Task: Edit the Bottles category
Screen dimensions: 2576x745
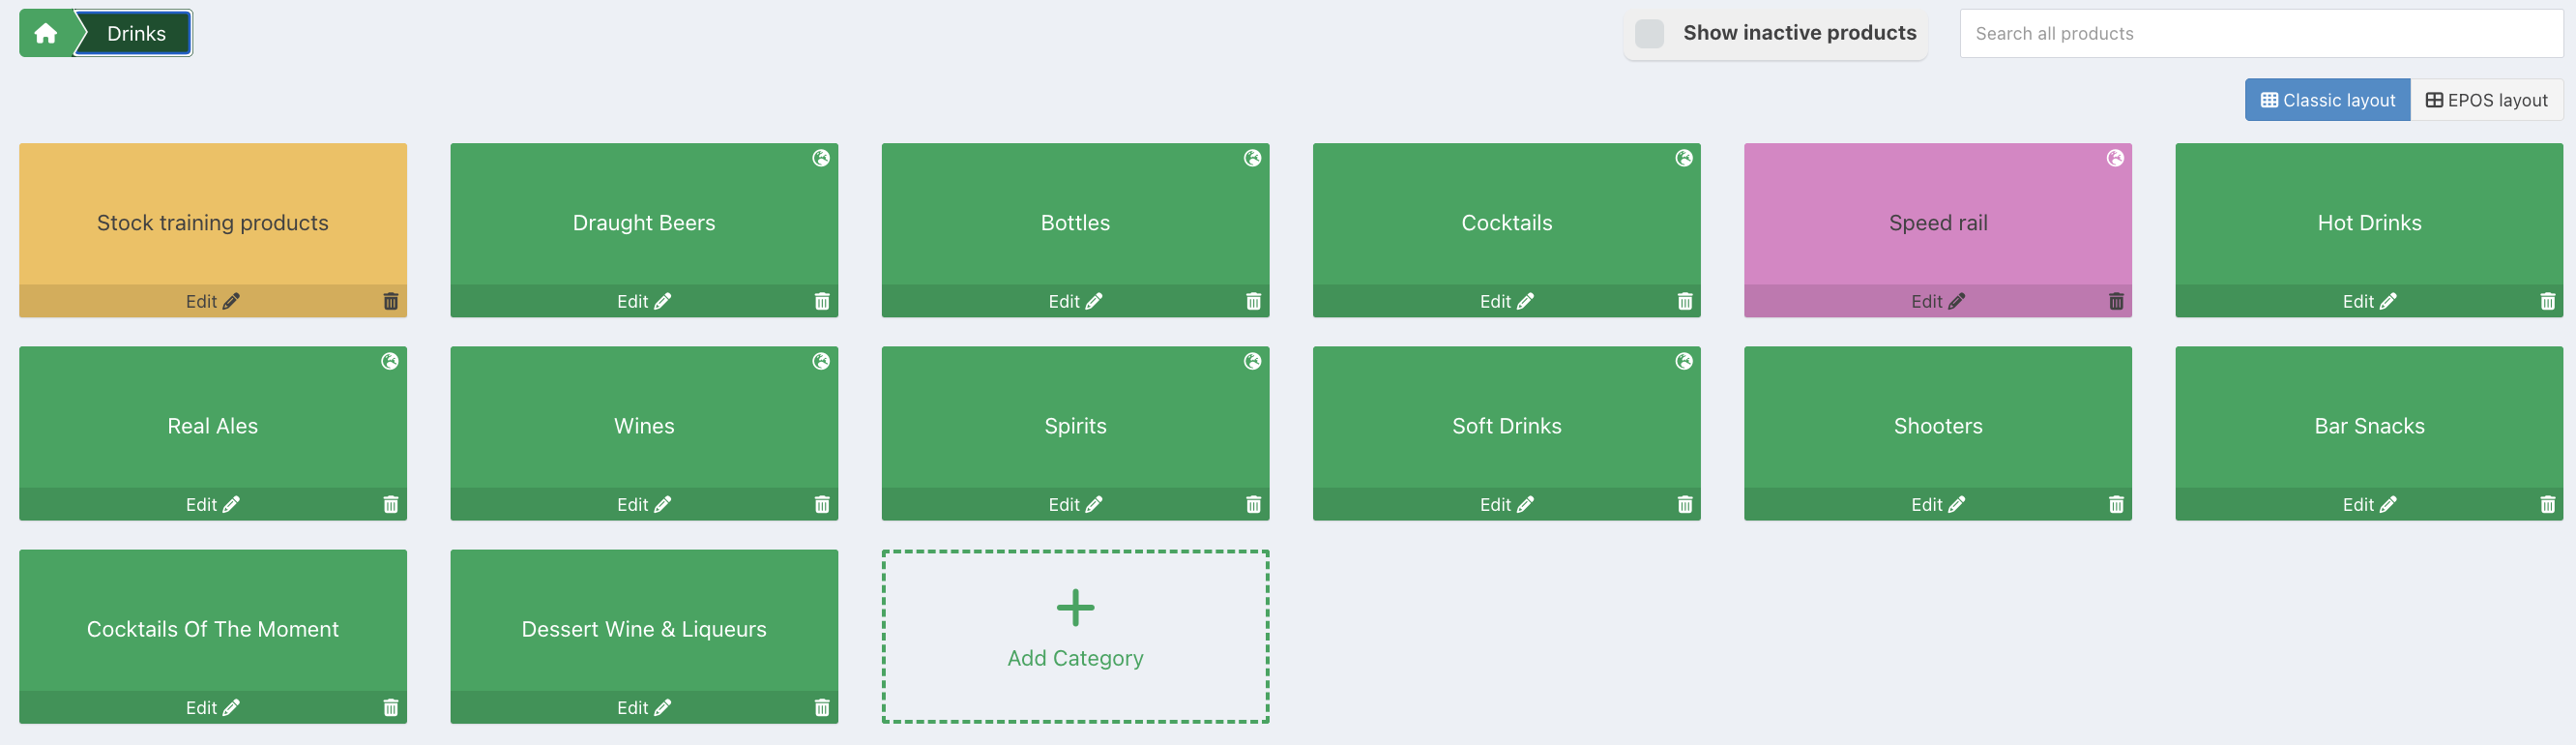Action: tap(1075, 301)
